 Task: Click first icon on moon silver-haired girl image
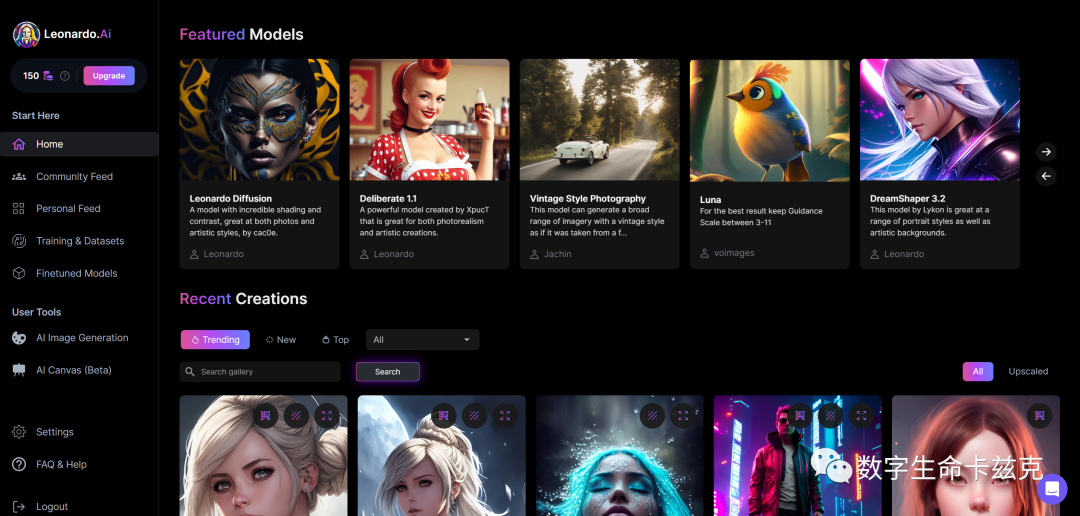click(444, 415)
